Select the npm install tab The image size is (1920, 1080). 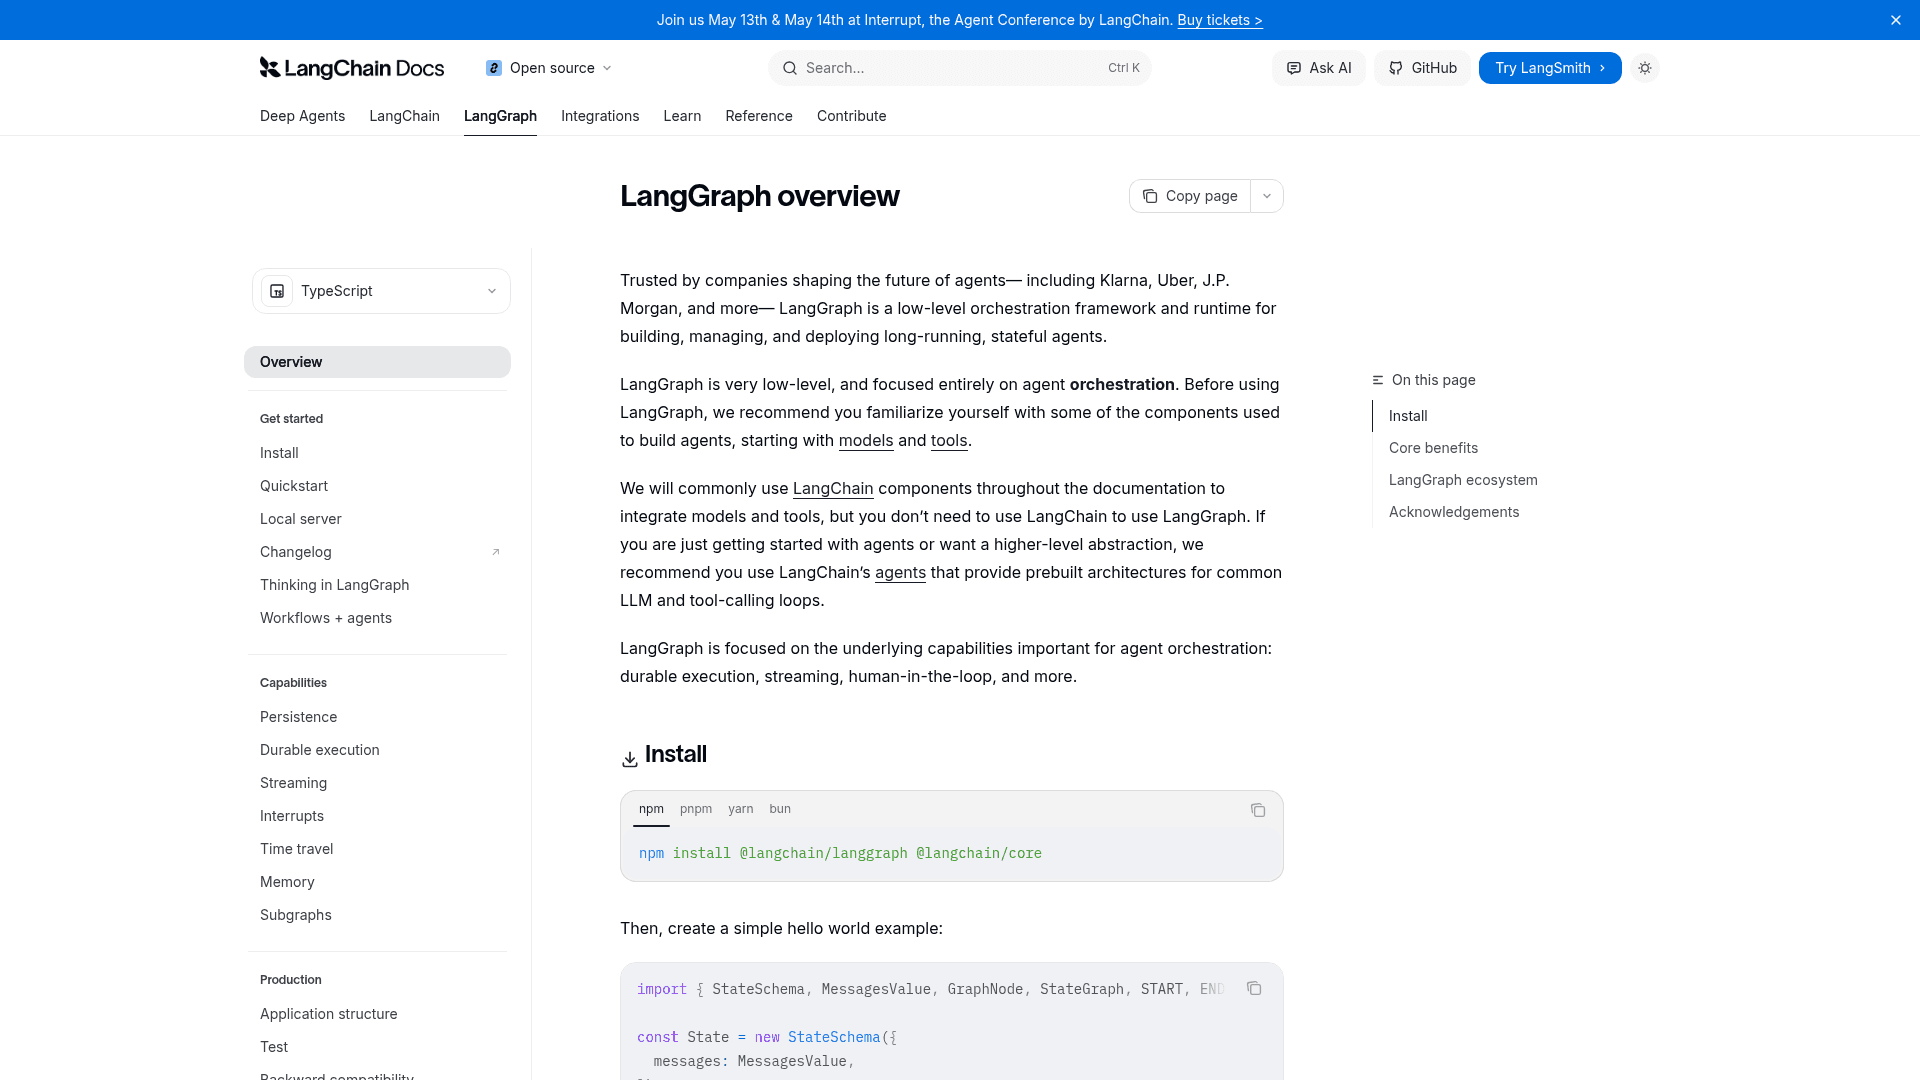tap(651, 809)
